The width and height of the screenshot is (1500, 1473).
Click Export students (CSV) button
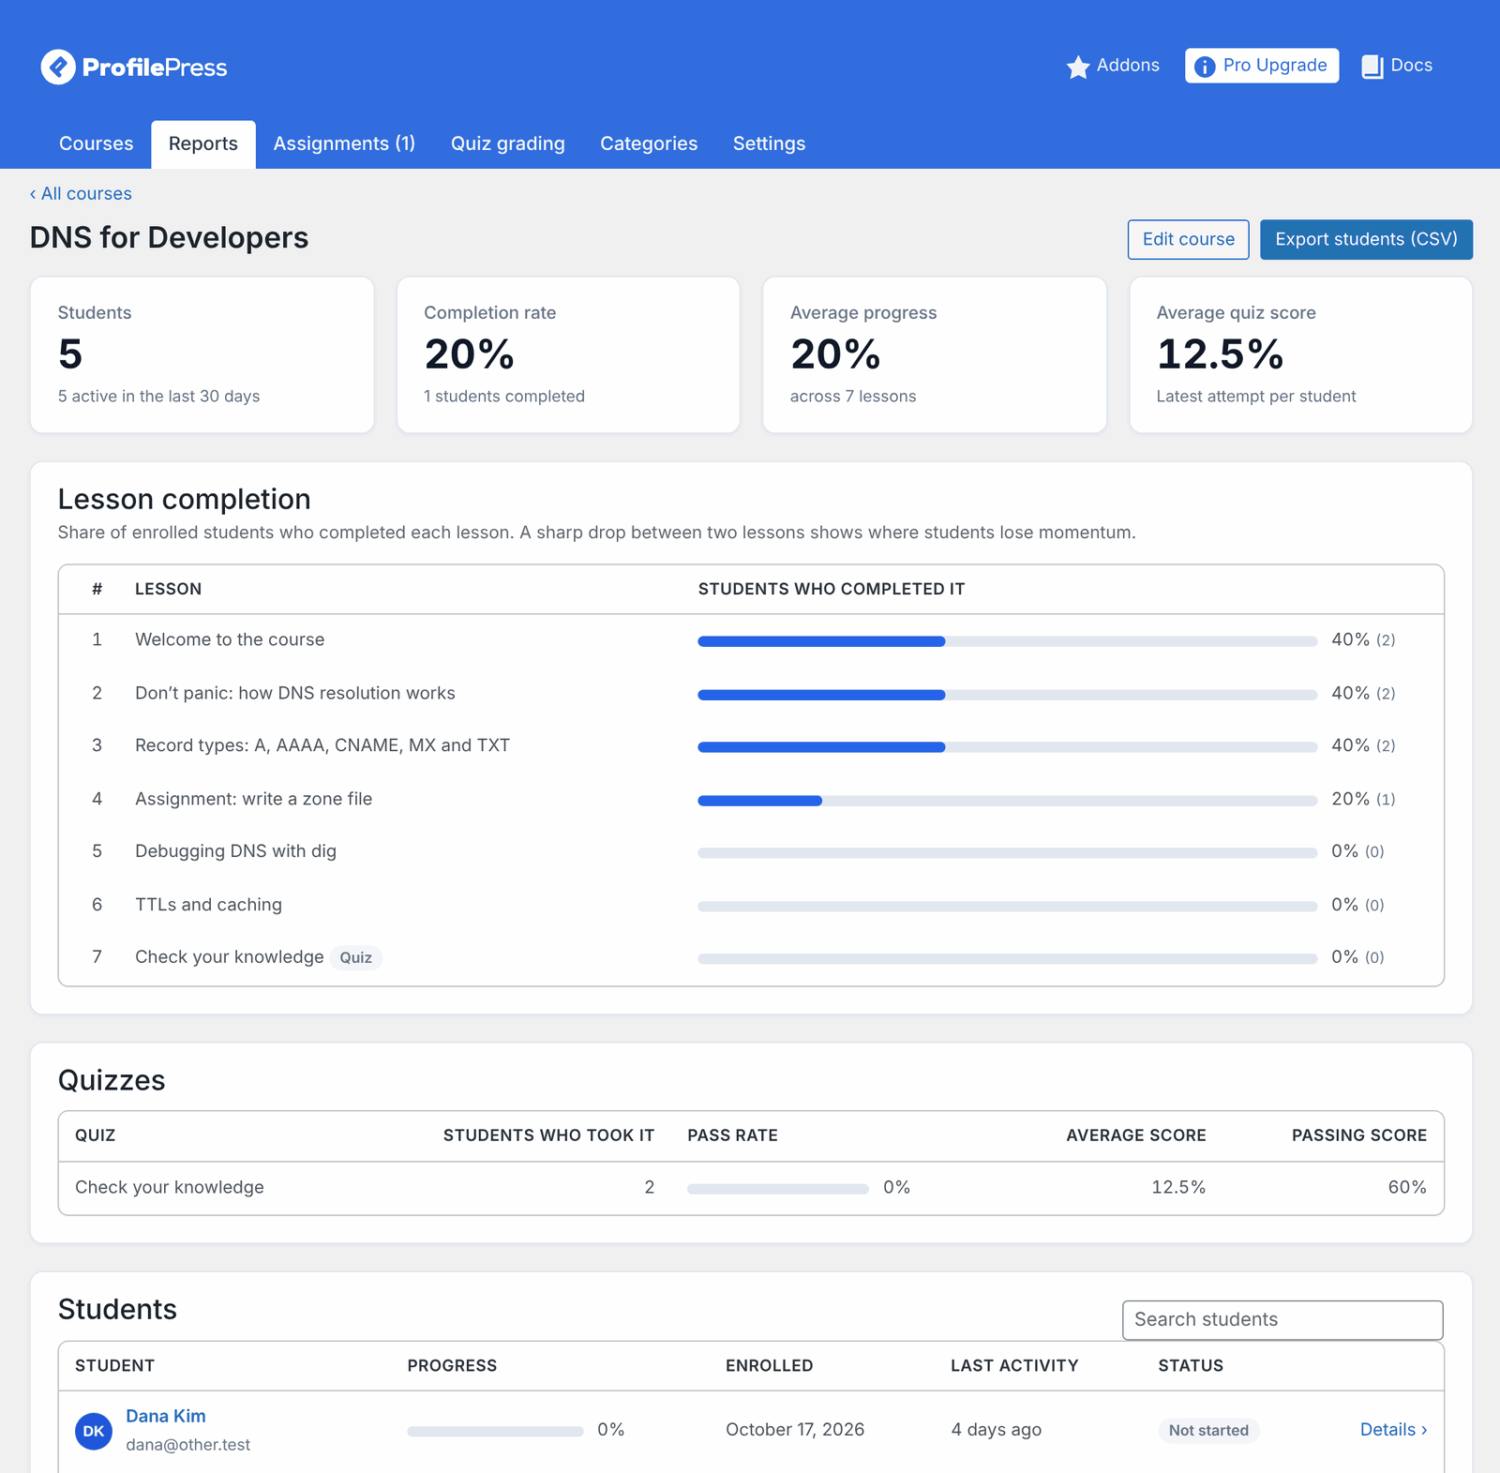tap(1366, 240)
